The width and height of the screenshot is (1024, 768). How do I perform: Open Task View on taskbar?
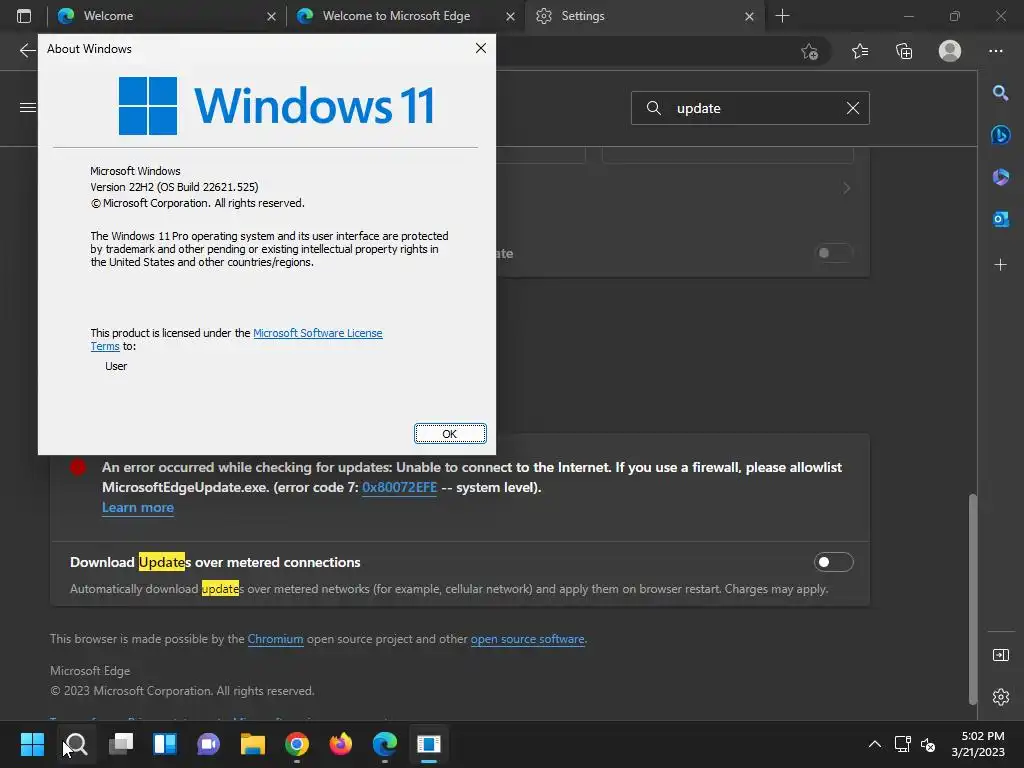pos(121,744)
